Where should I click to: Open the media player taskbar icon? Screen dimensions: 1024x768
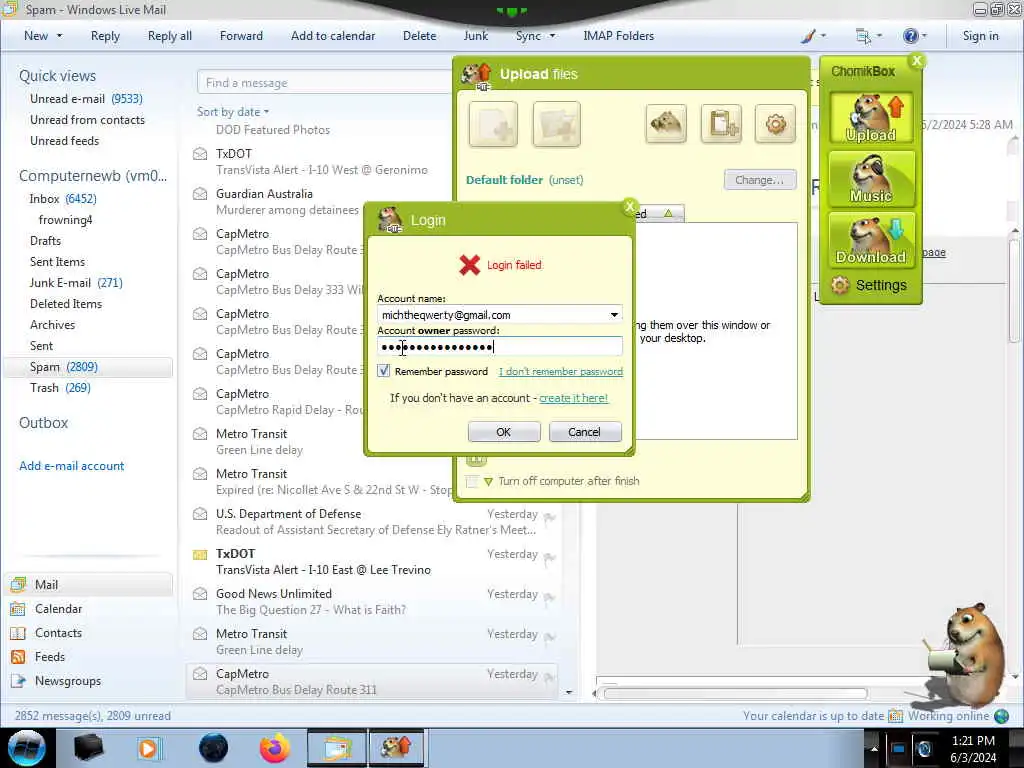148,748
